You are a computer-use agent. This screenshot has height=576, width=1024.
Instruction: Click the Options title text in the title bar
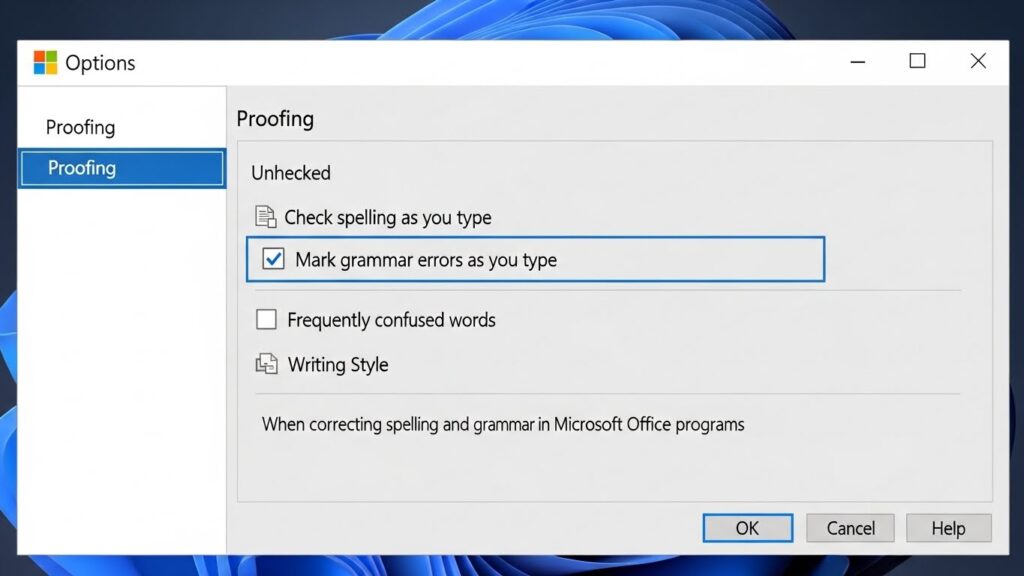[100, 63]
